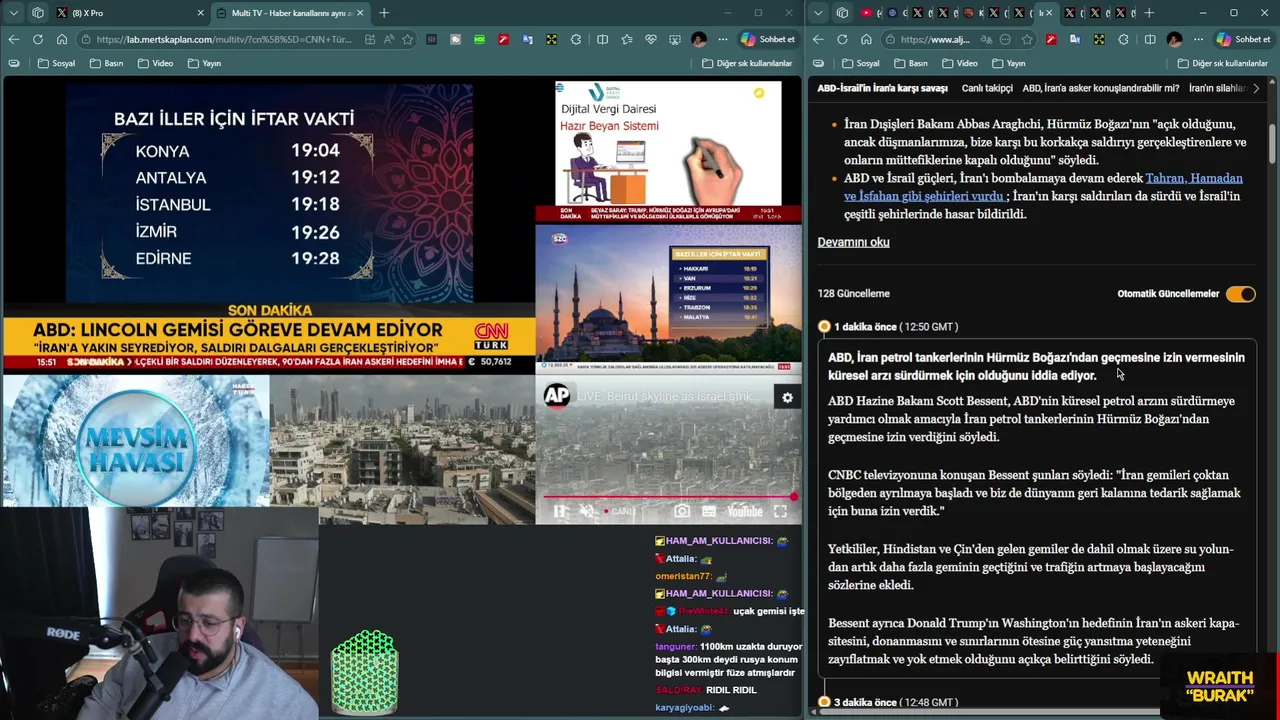
Task: Open Favorites list icon in left toolbar
Action: [627, 39]
